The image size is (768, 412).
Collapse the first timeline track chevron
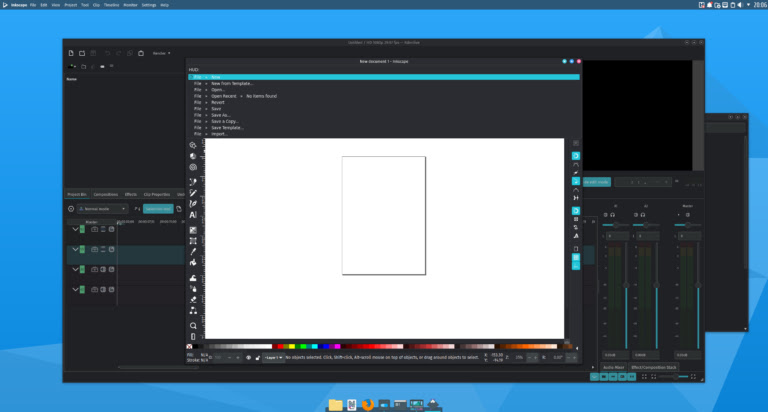coord(74,229)
